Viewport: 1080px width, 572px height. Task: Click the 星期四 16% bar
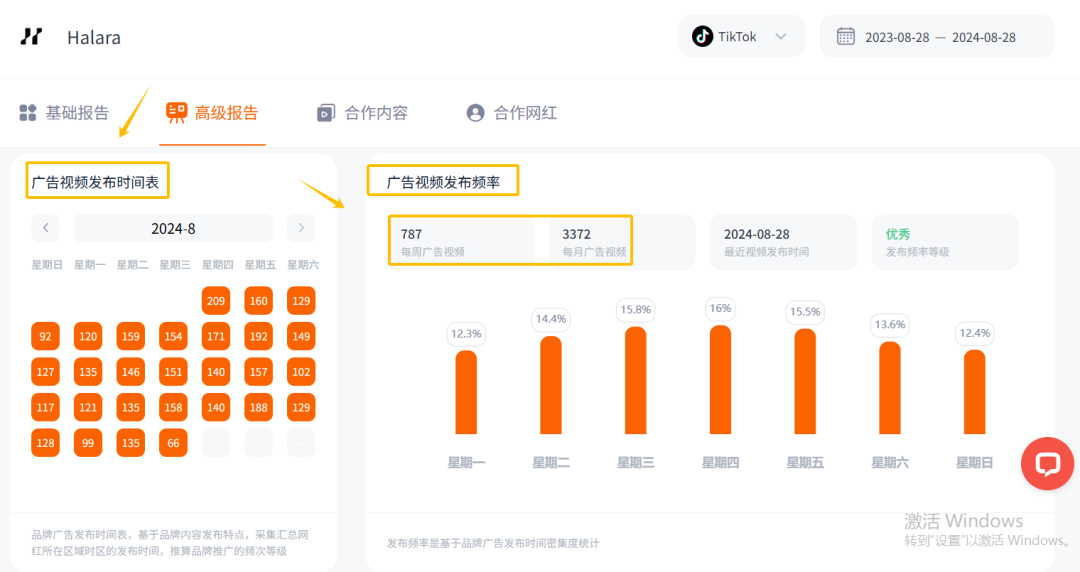point(720,380)
